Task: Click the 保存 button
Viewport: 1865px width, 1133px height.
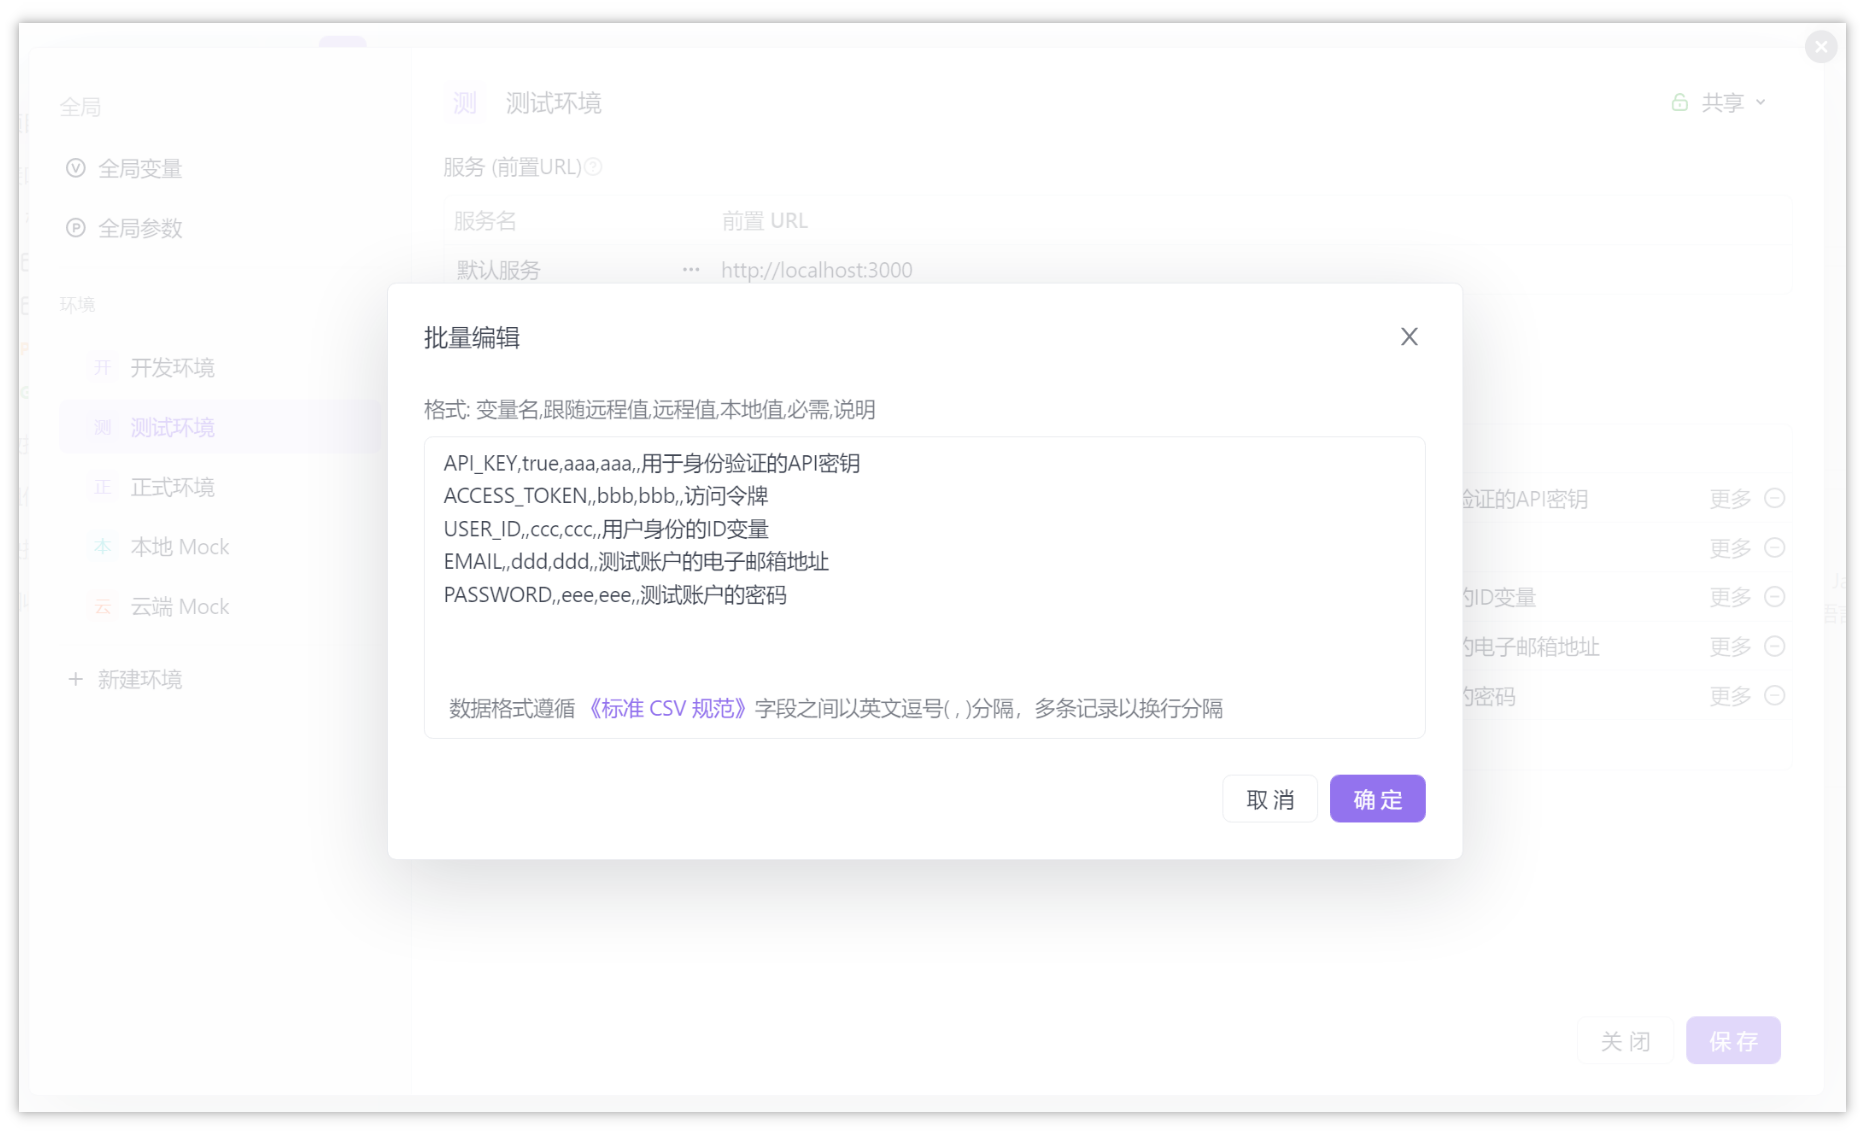Action: (1733, 1040)
